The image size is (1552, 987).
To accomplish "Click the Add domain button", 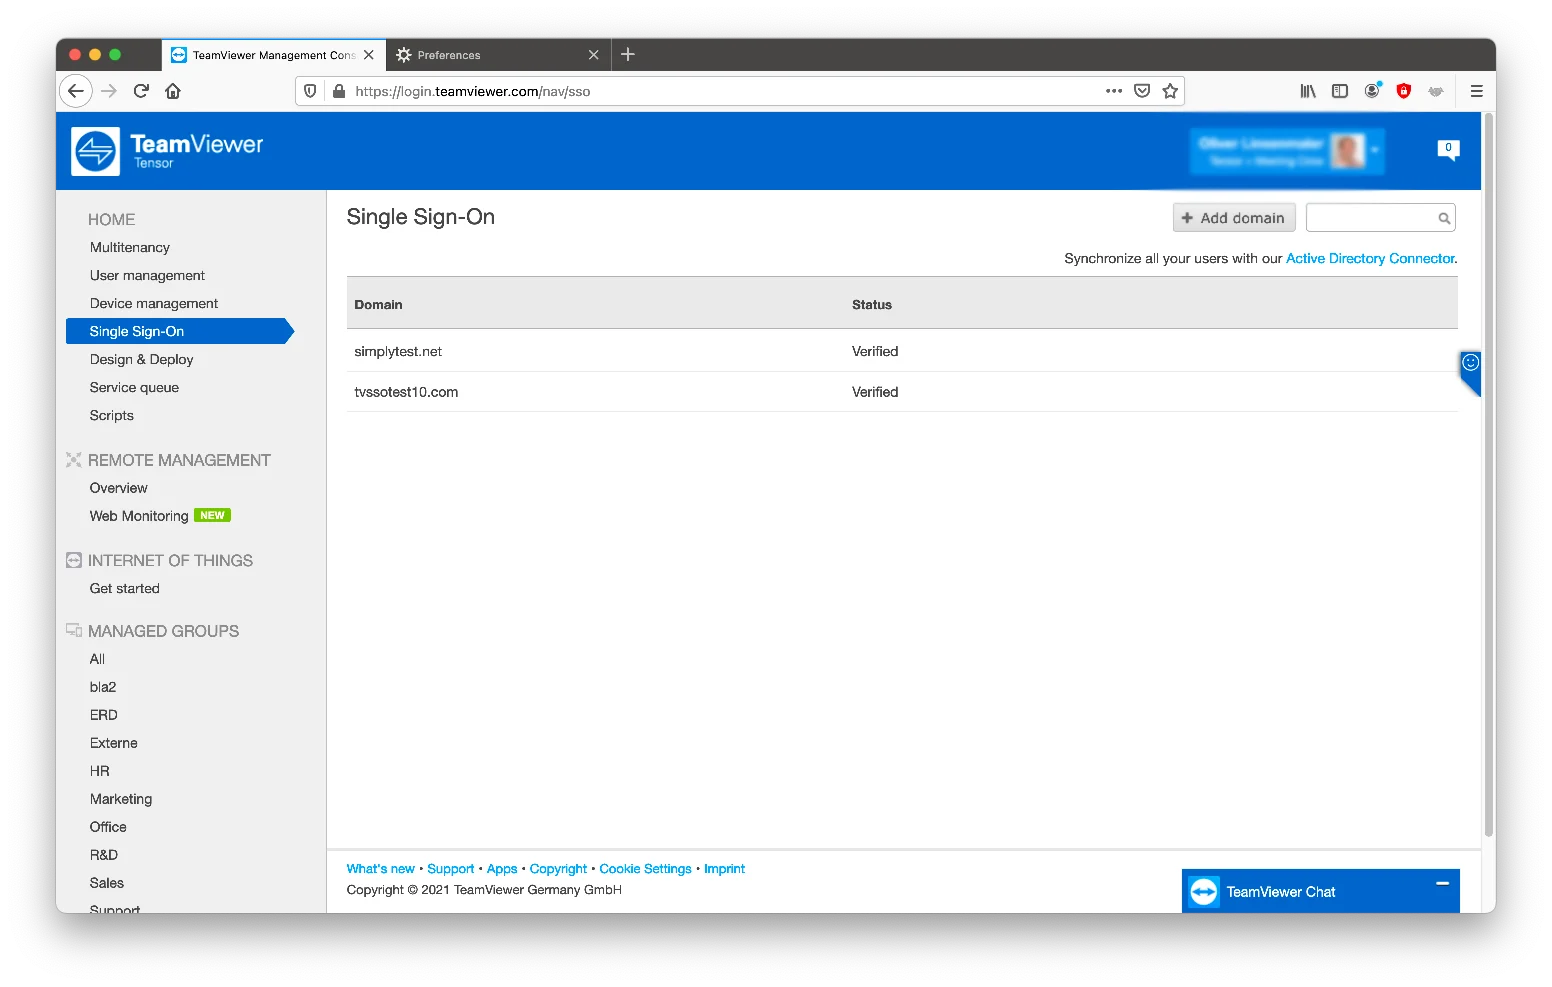I will pos(1234,218).
